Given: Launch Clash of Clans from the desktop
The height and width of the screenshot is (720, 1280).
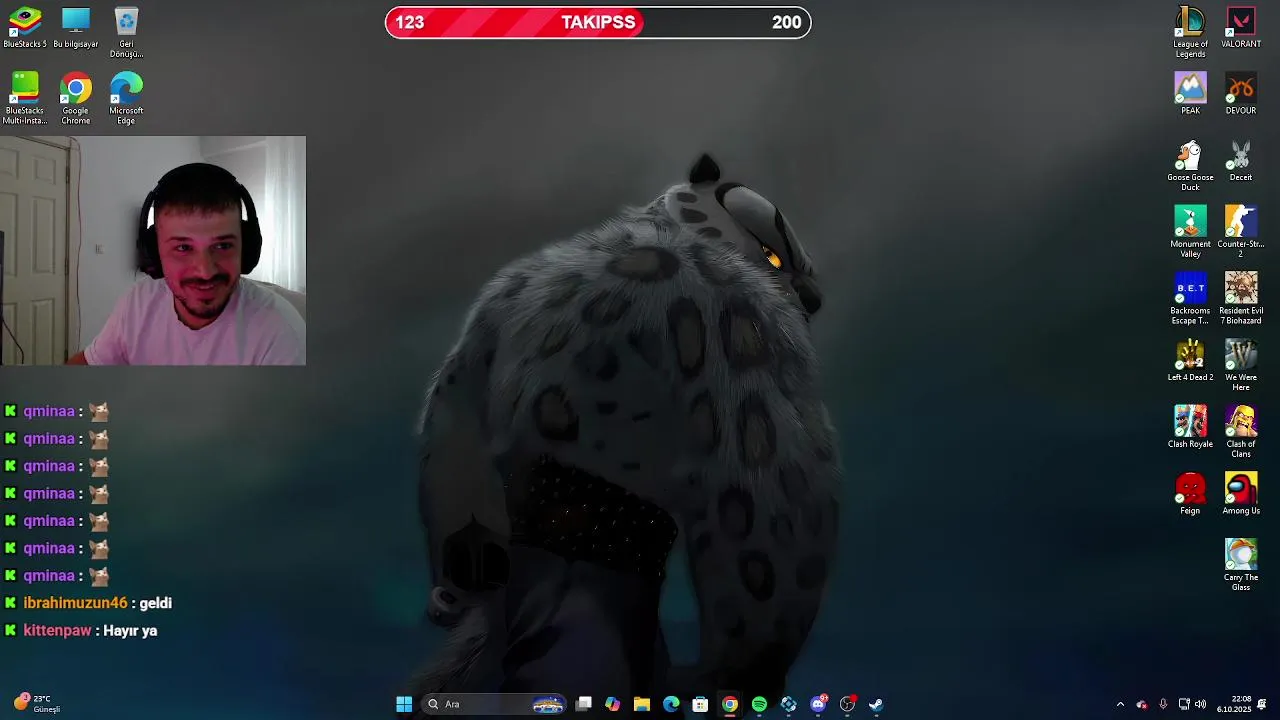Looking at the screenshot, I should 1241,432.
